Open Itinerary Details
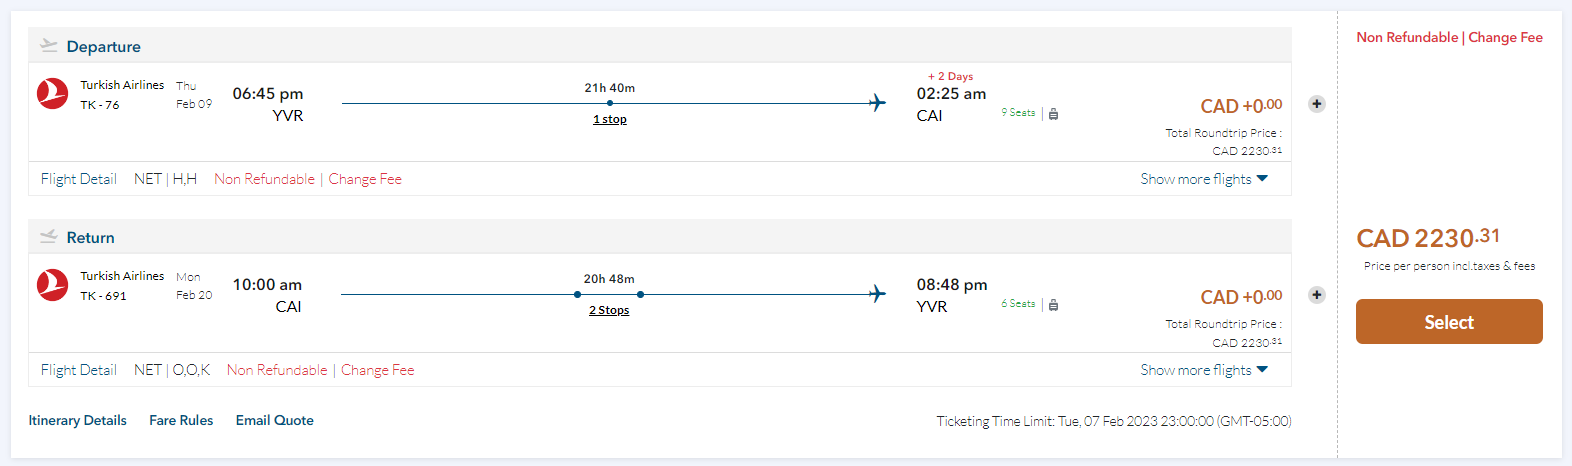This screenshot has width=1572, height=466. (77, 420)
